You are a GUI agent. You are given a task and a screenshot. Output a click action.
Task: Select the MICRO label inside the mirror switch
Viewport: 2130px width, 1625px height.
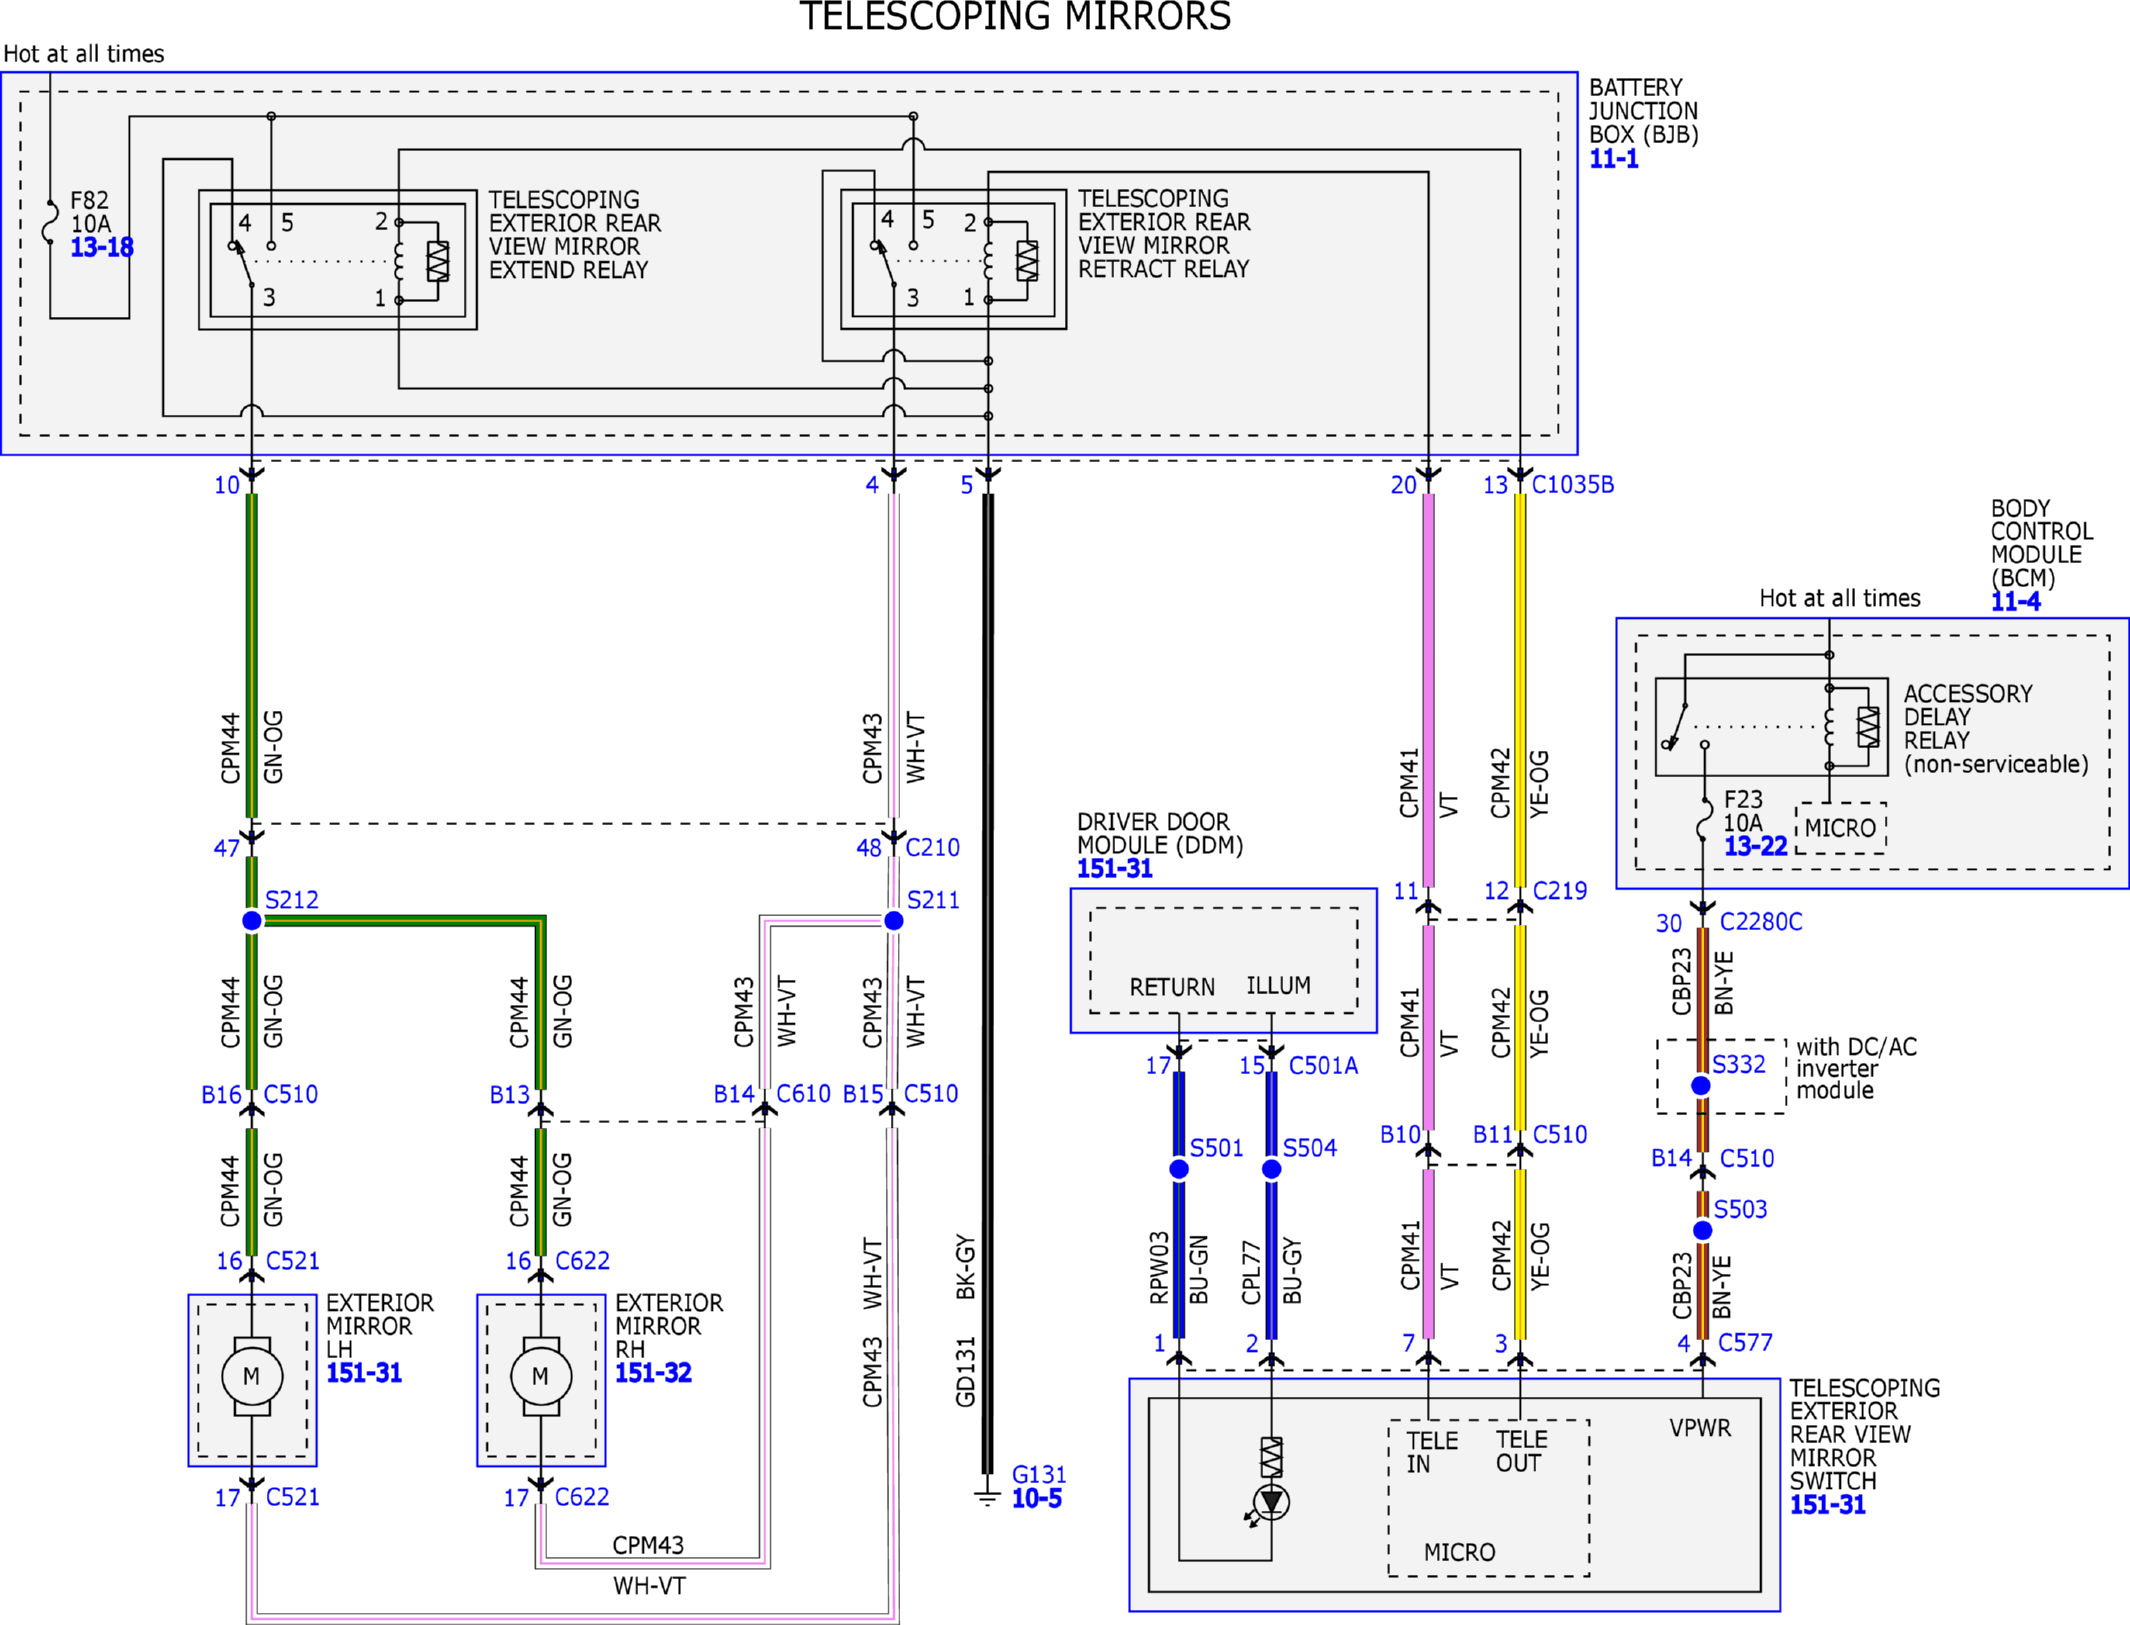1459,1552
